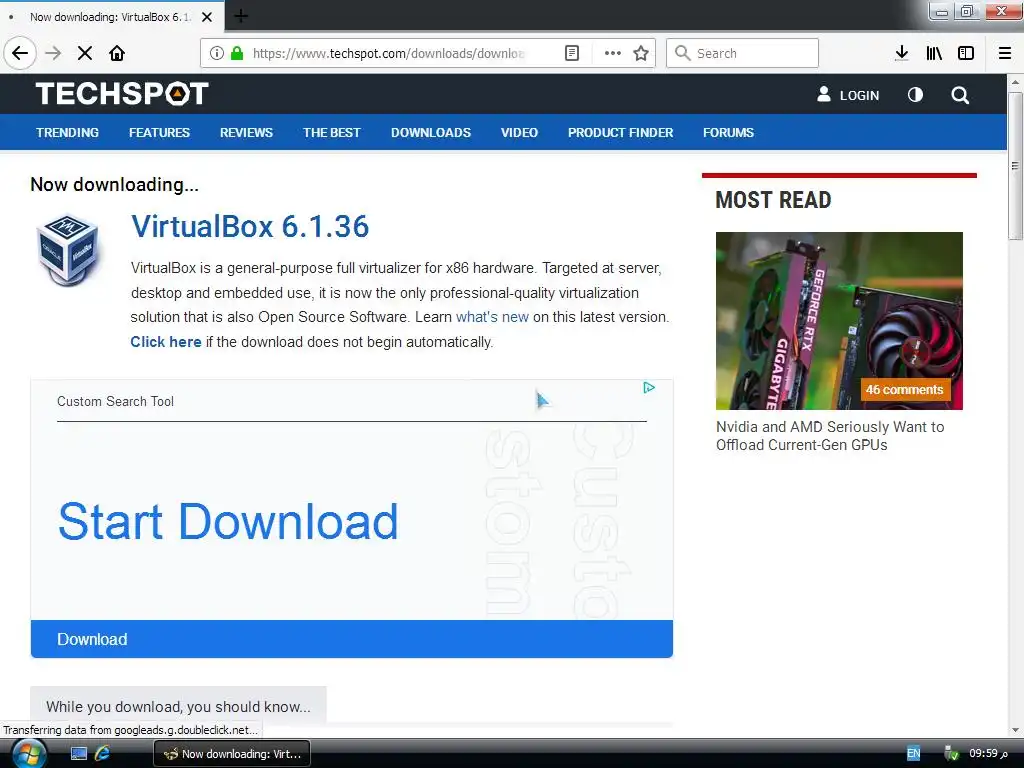Click the VirtualBox cube logo
Image resolution: width=1024 pixels, height=768 pixels.
tap(67, 250)
